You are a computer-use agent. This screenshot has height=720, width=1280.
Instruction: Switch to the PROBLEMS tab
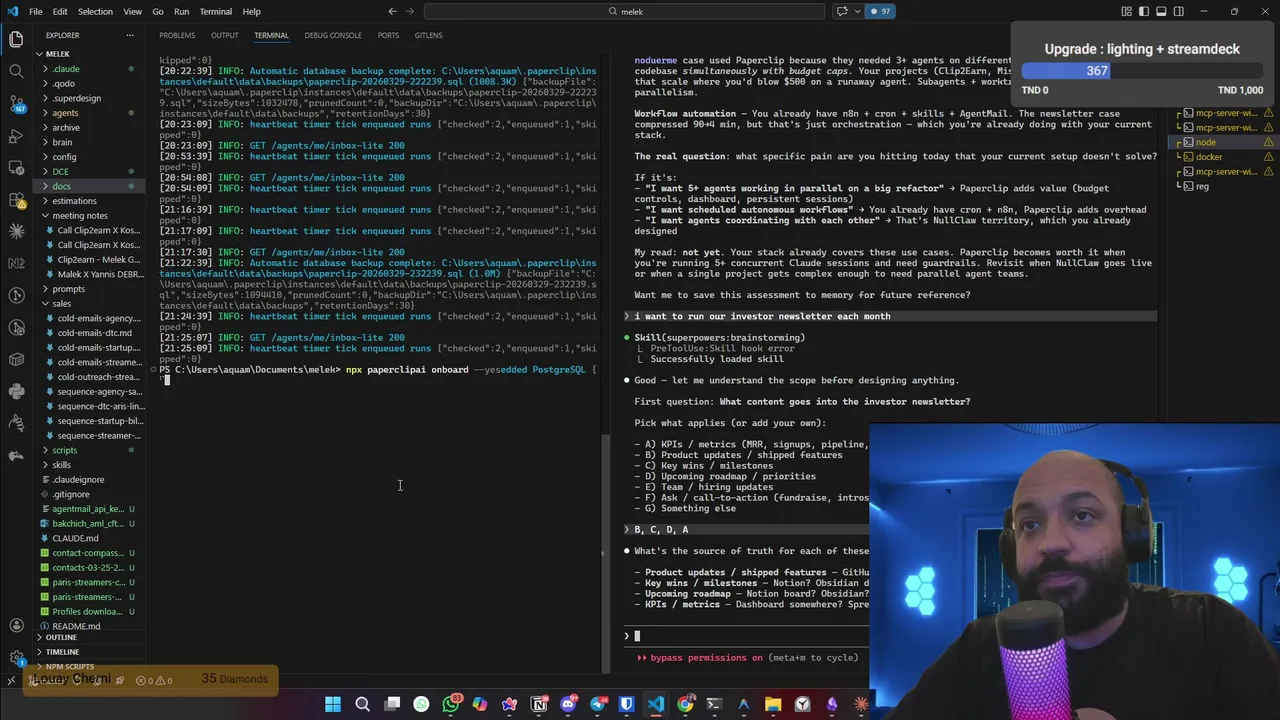177,35
